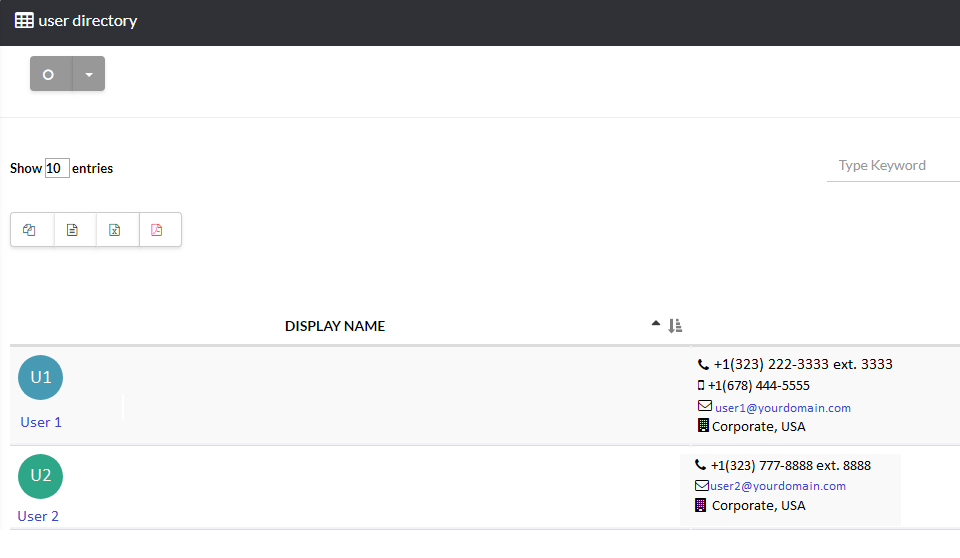Click the building icon in User 2's row

click(x=701, y=505)
